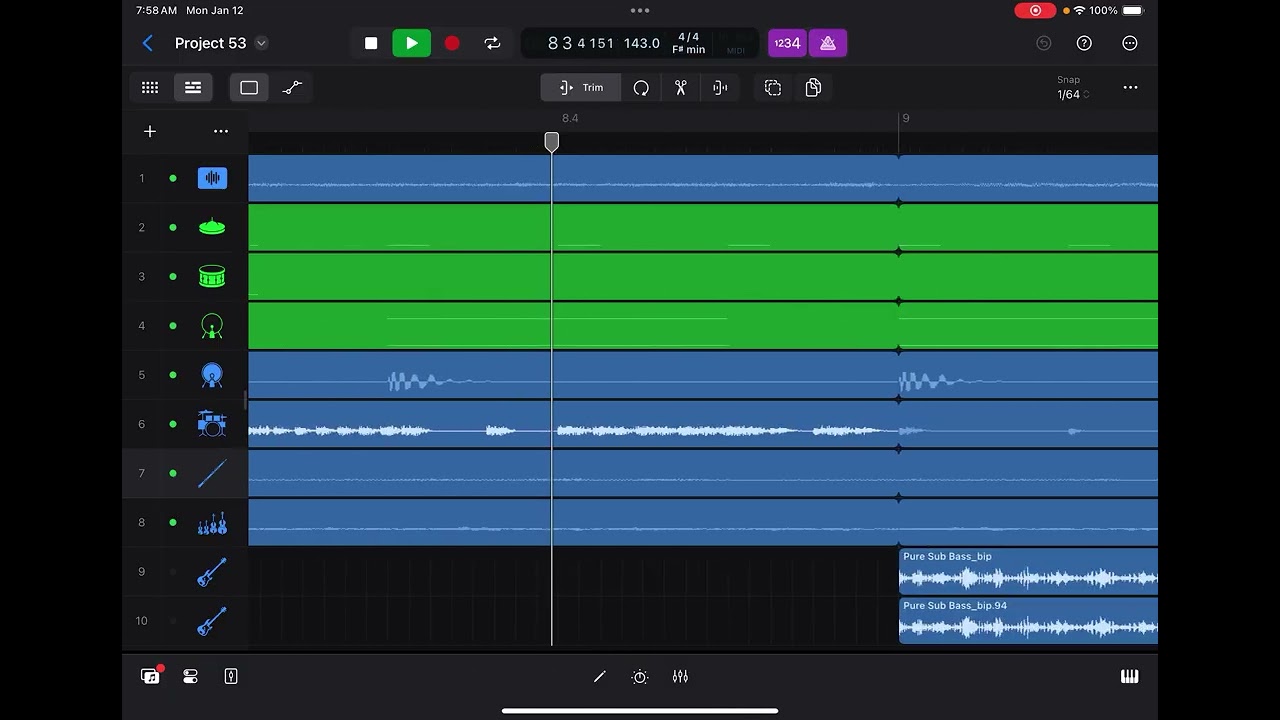Select track 8 string ensemble icon
Image resolution: width=1280 pixels, height=720 pixels.
(x=212, y=522)
